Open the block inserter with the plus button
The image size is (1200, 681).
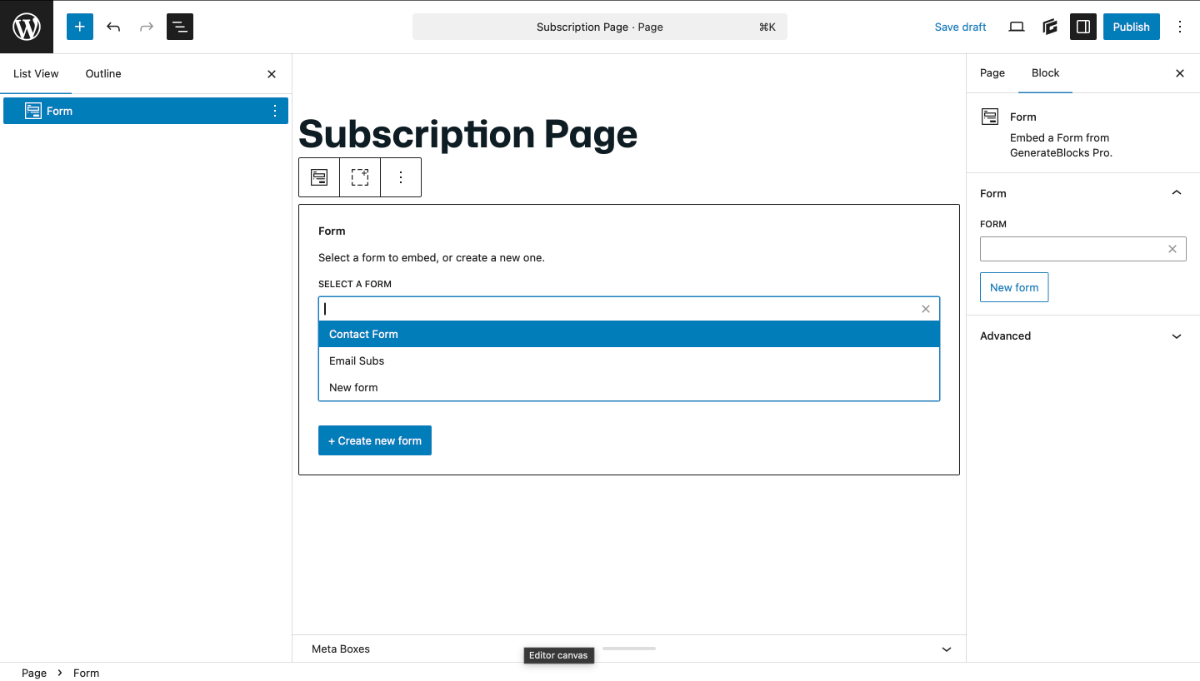click(x=80, y=27)
